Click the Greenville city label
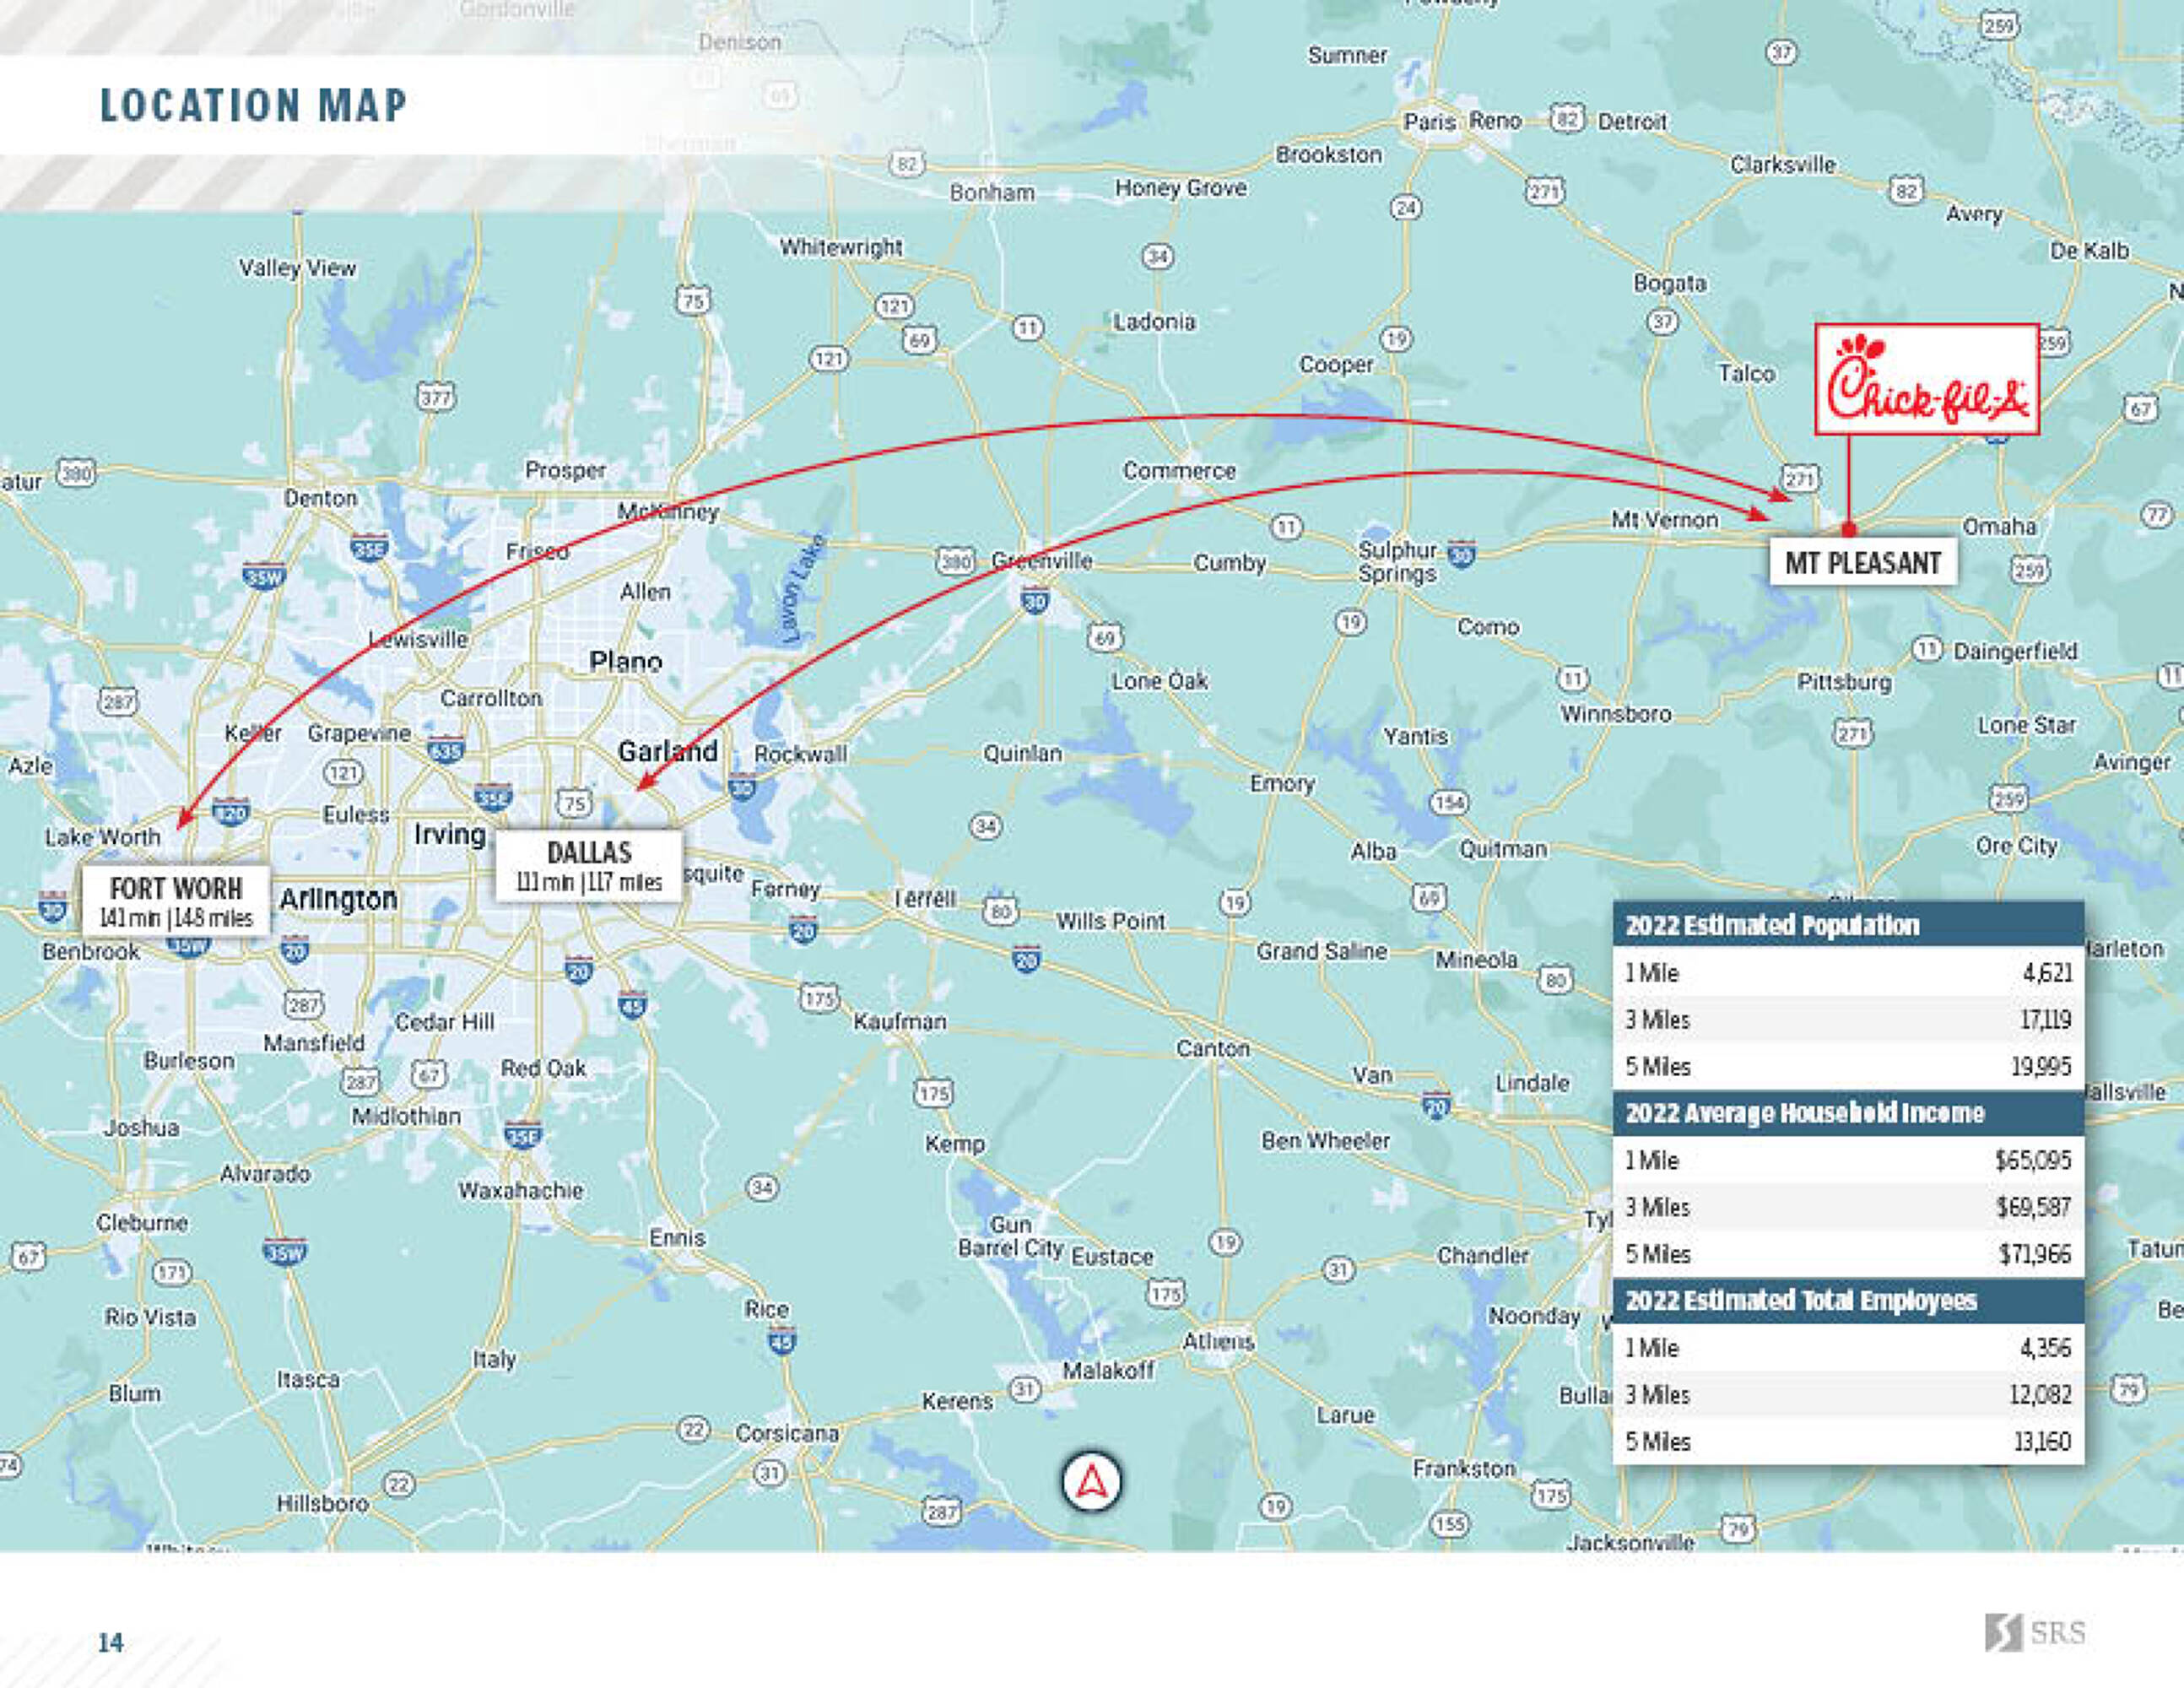This screenshot has height=1688, width=2184. 1041,561
